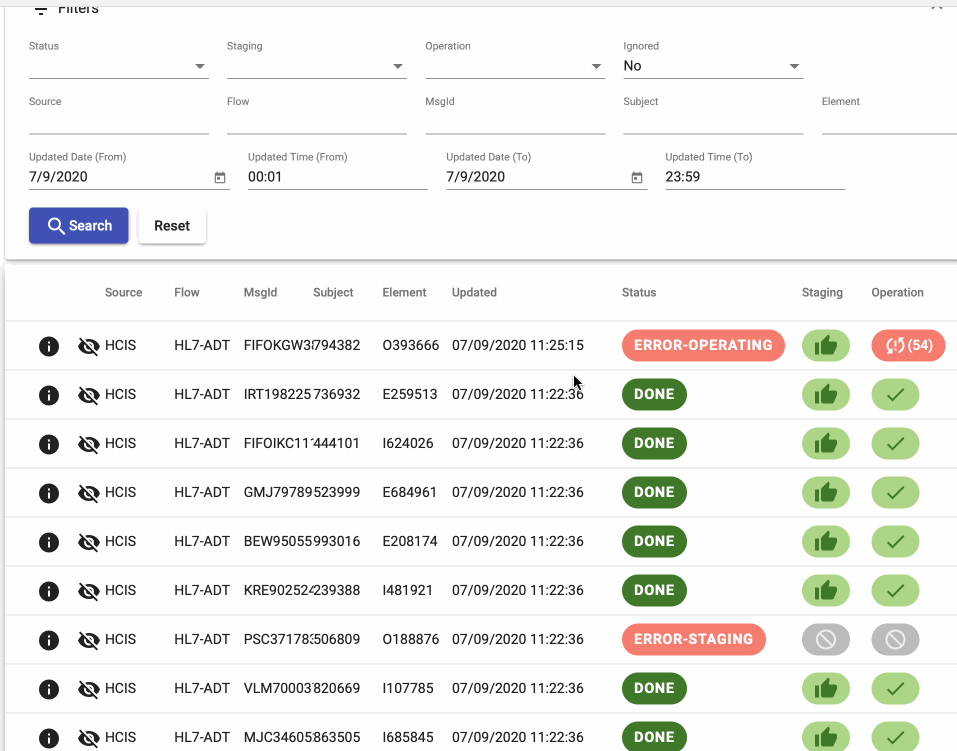Image resolution: width=957 pixels, height=751 pixels.
Task: Toggle ignore eye icon for GMJ79789 row
Action: click(88, 493)
